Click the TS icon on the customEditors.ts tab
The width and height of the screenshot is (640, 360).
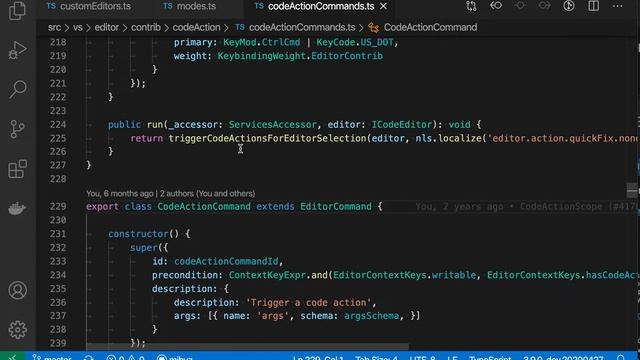51,6
